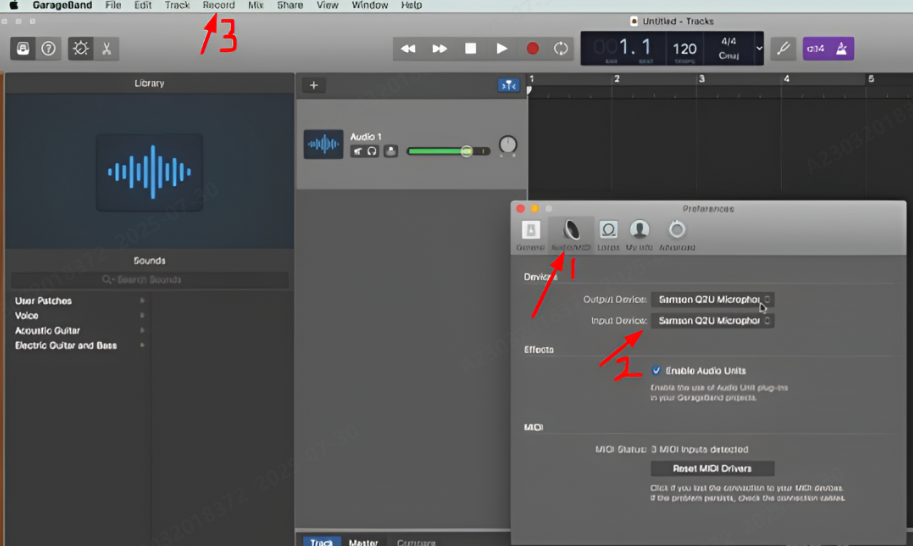Open the LCD display mode dropdown arrow

coord(759,49)
